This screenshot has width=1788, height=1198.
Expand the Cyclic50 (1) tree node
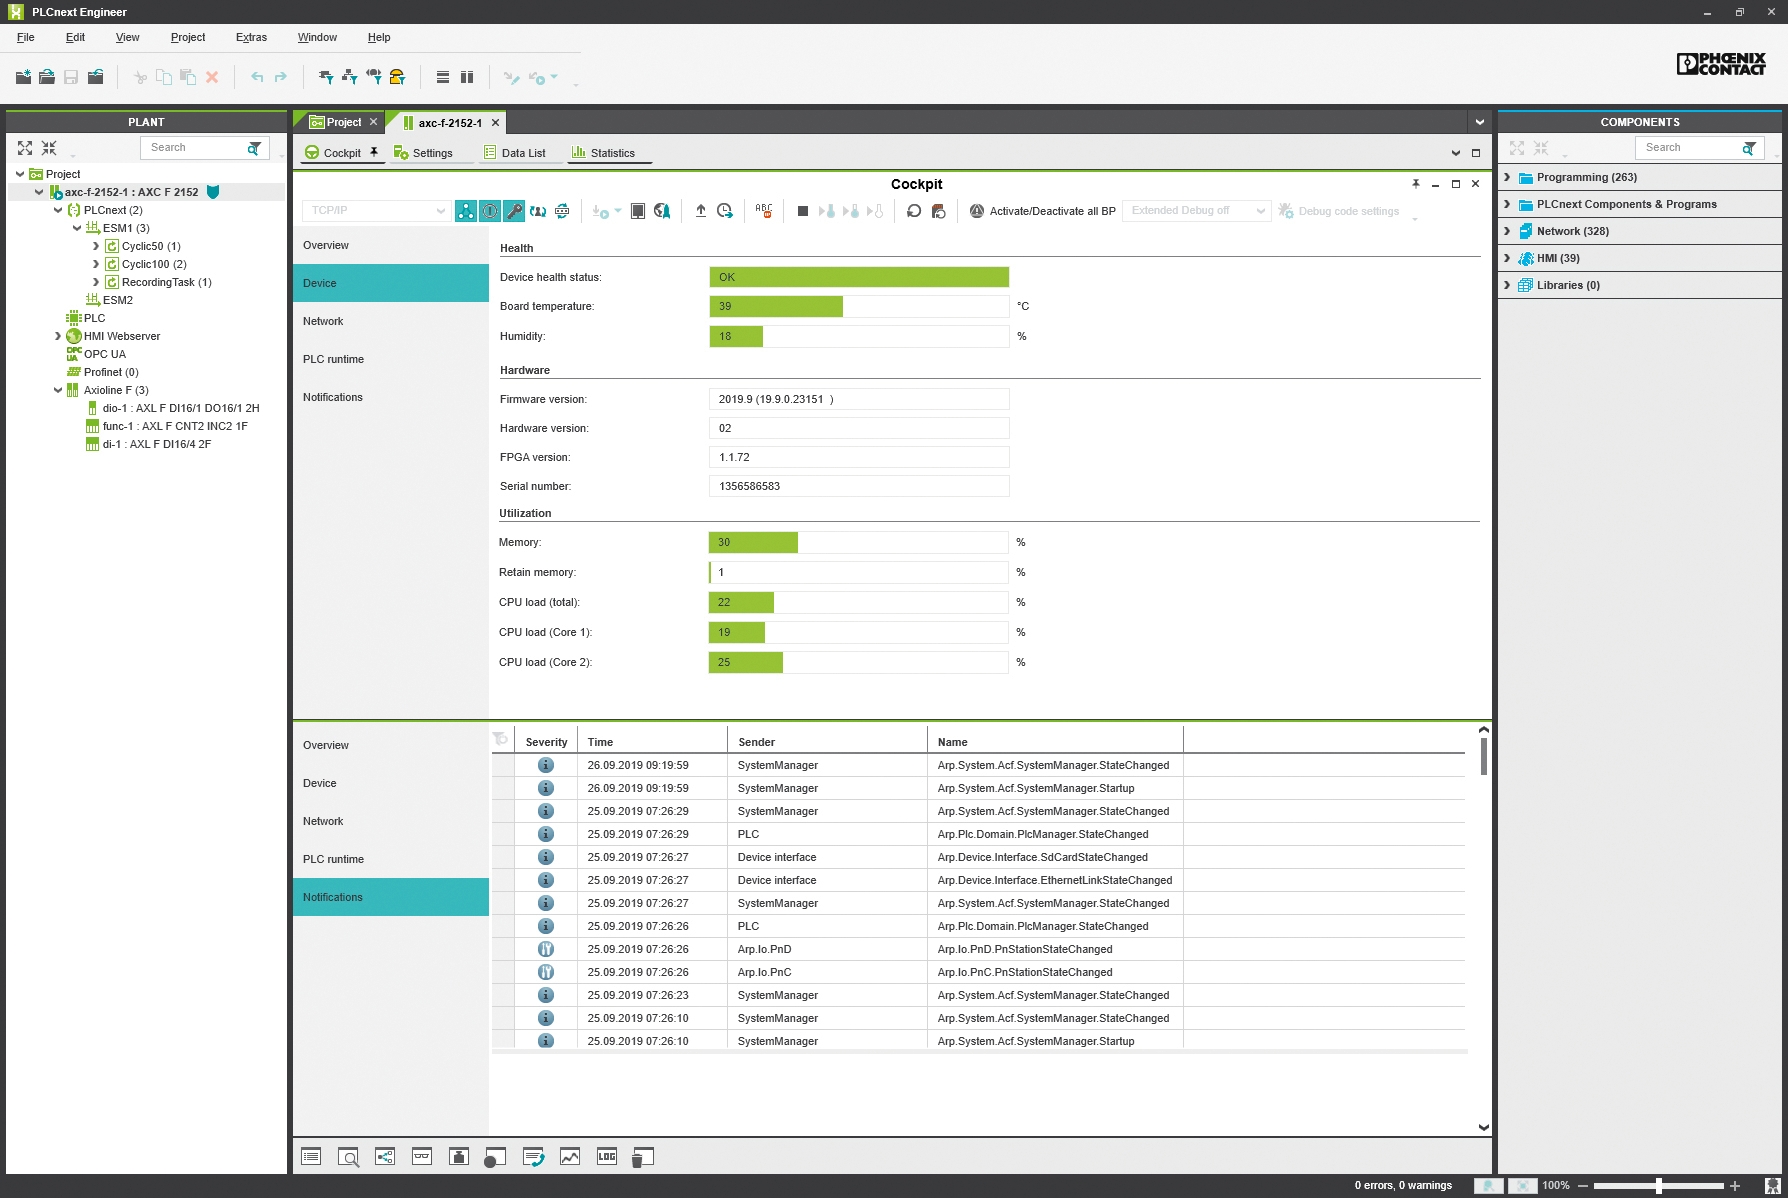(96, 246)
